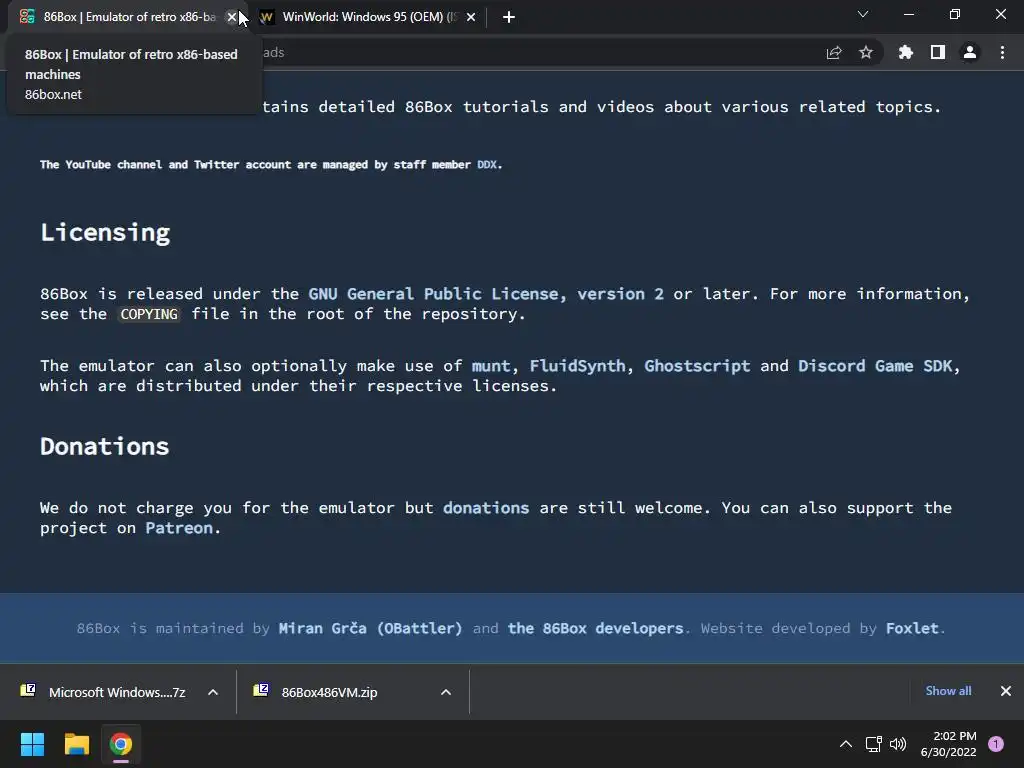Open the DDX staff member link
The width and height of the screenshot is (1024, 768).
coord(487,165)
